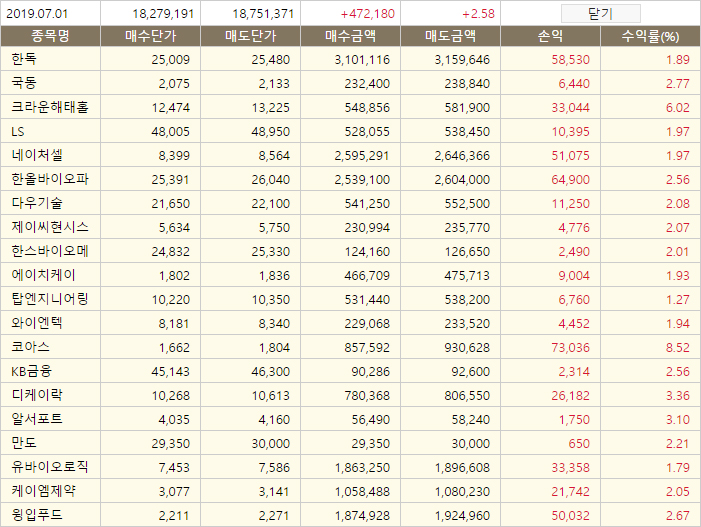701x527 pixels.
Task: Select the 만도 stock name
Action: point(24,443)
